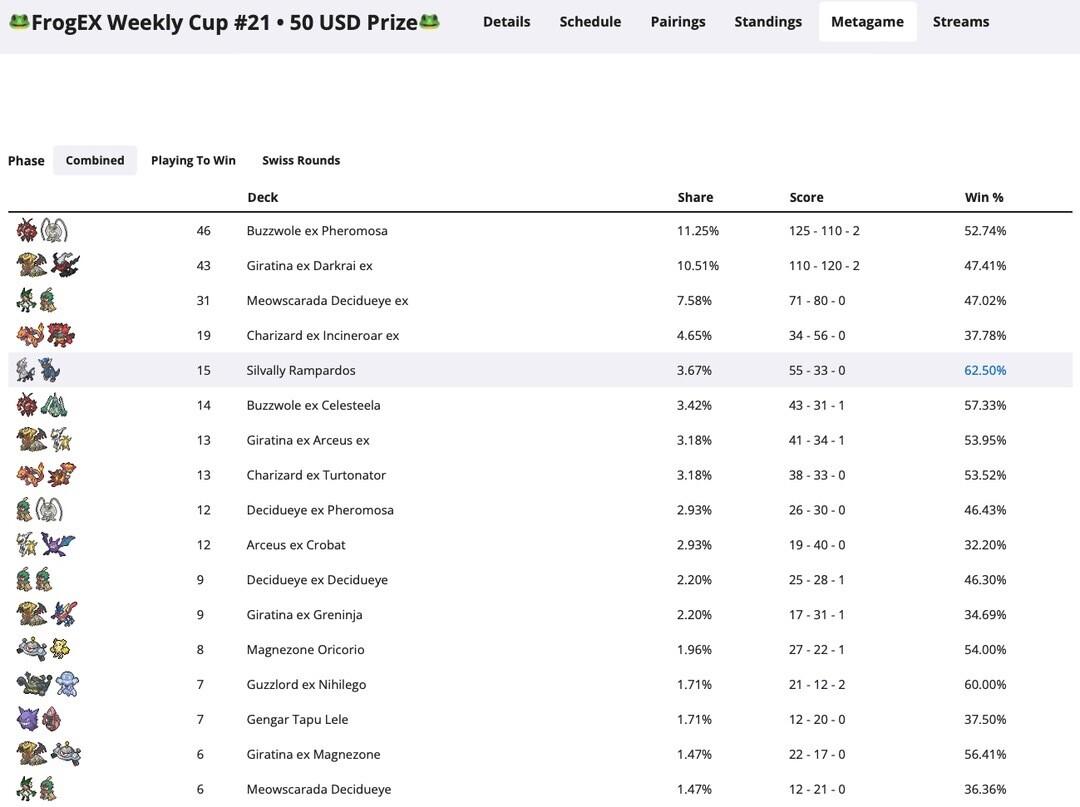
Task: Click the Win % column header
Action: (x=984, y=197)
